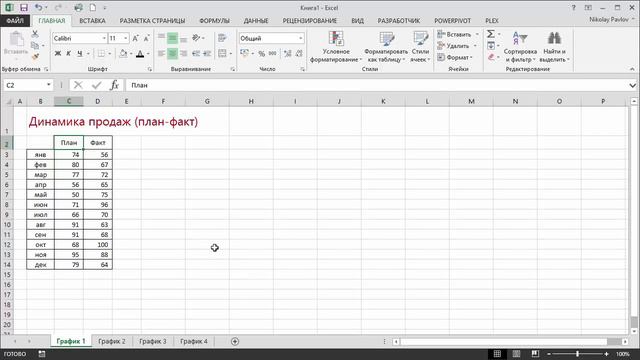Click the Accounting number format icon
The width and height of the screenshot is (640, 360).
pyautogui.click(x=244, y=53)
